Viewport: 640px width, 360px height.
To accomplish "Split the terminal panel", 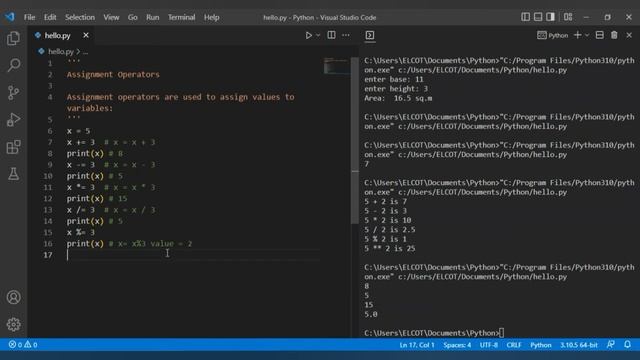I will point(600,35).
